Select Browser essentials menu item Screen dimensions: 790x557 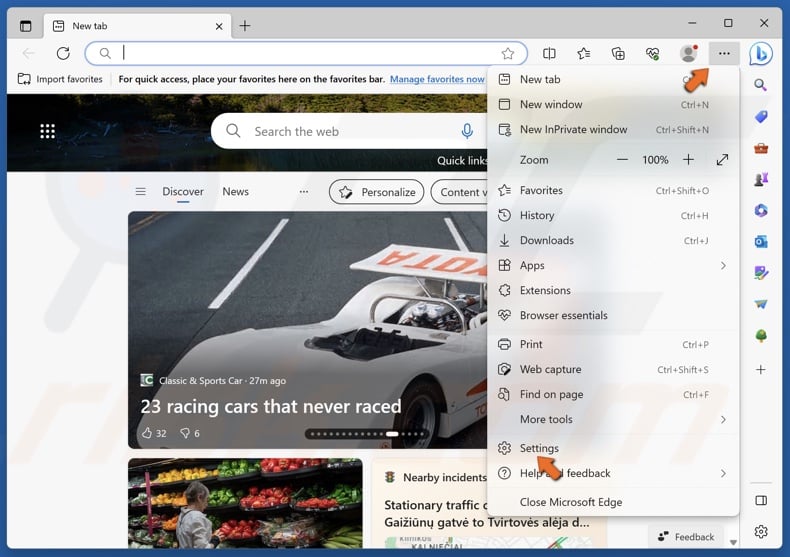[x=613, y=316]
